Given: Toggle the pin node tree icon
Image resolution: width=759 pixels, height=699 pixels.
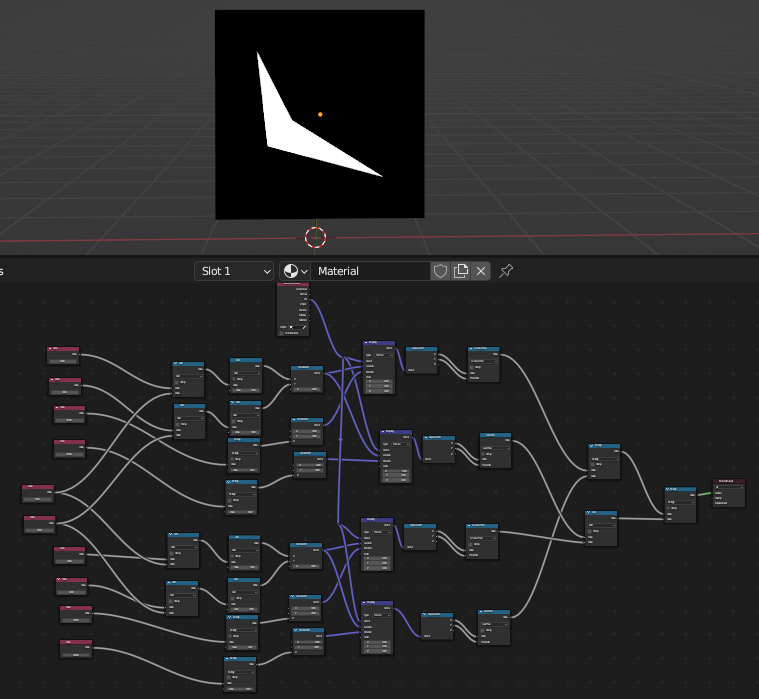Looking at the screenshot, I should (506, 271).
